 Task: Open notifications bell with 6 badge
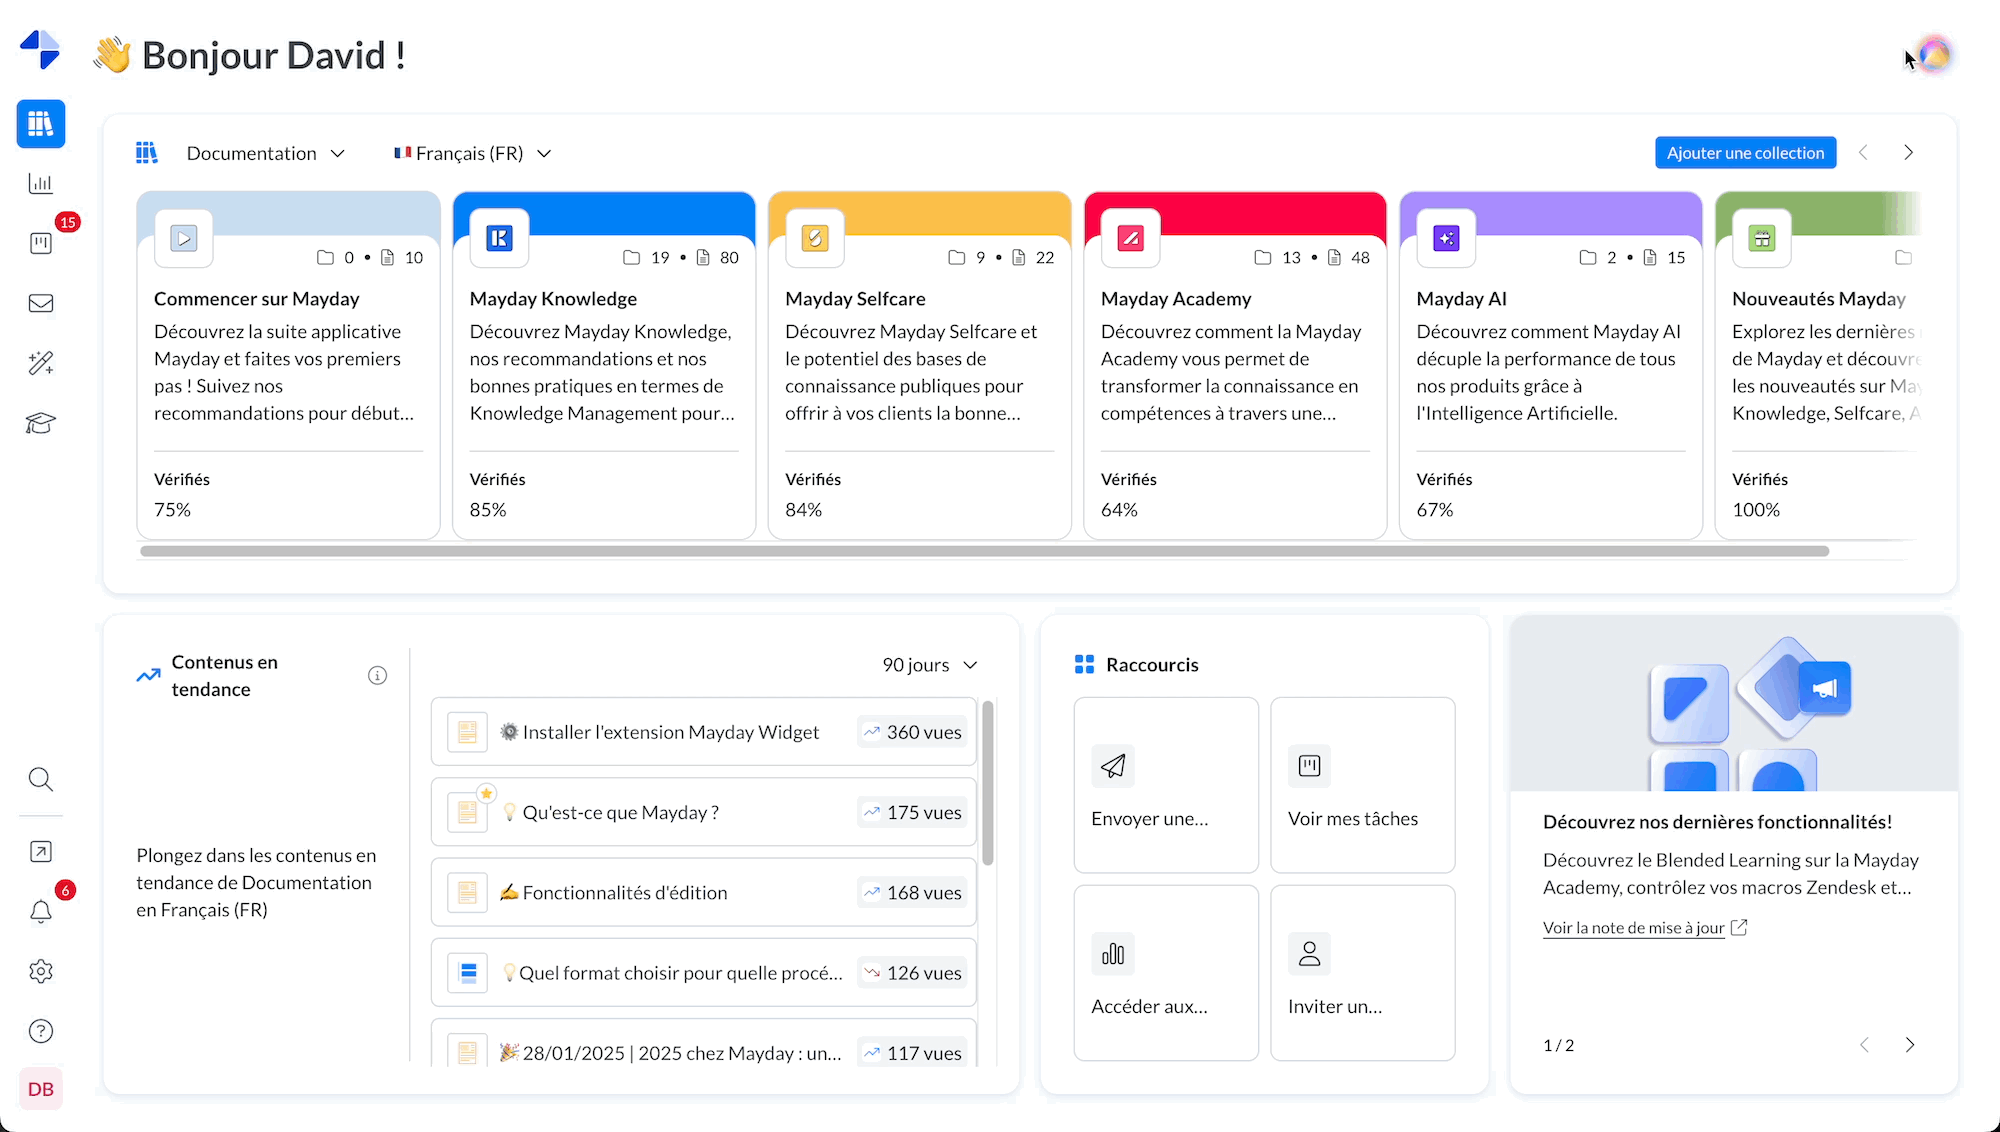[41, 911]
